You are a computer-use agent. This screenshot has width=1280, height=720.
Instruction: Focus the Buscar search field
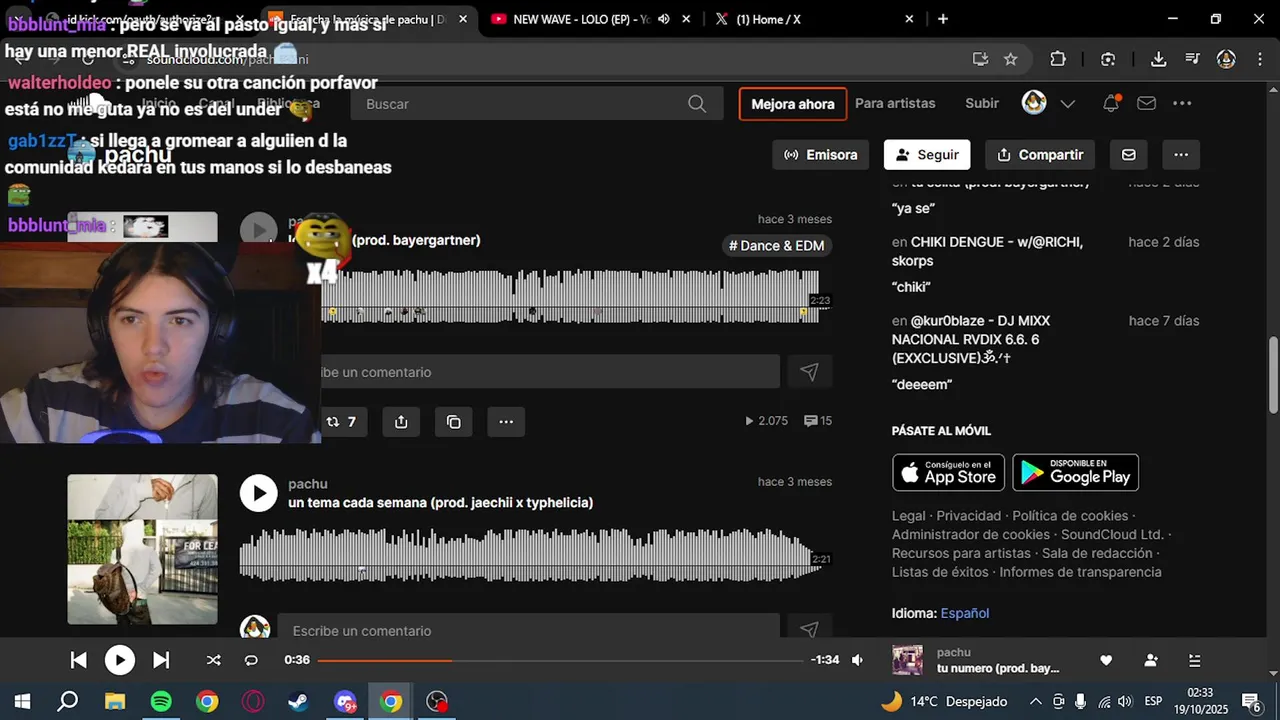coord(537,103)
